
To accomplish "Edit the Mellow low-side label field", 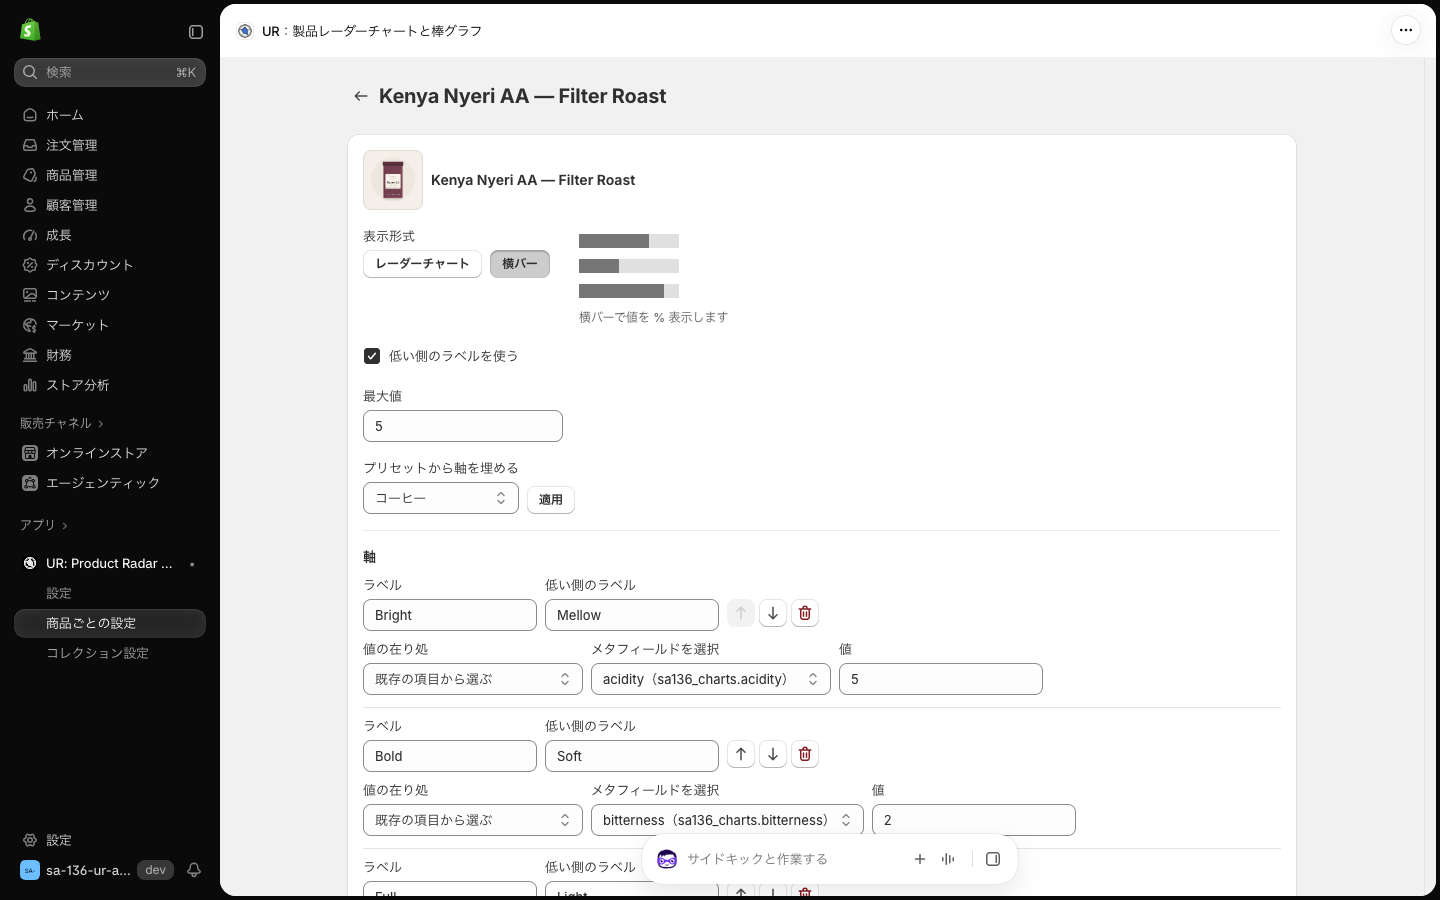I will [x=632, y=615].
